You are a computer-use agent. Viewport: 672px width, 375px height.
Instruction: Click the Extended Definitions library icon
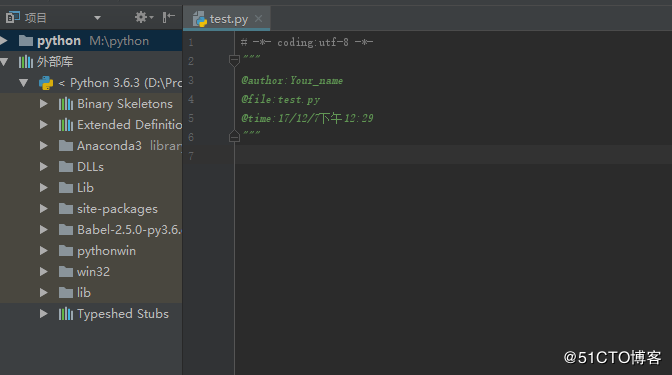(66, 125)
